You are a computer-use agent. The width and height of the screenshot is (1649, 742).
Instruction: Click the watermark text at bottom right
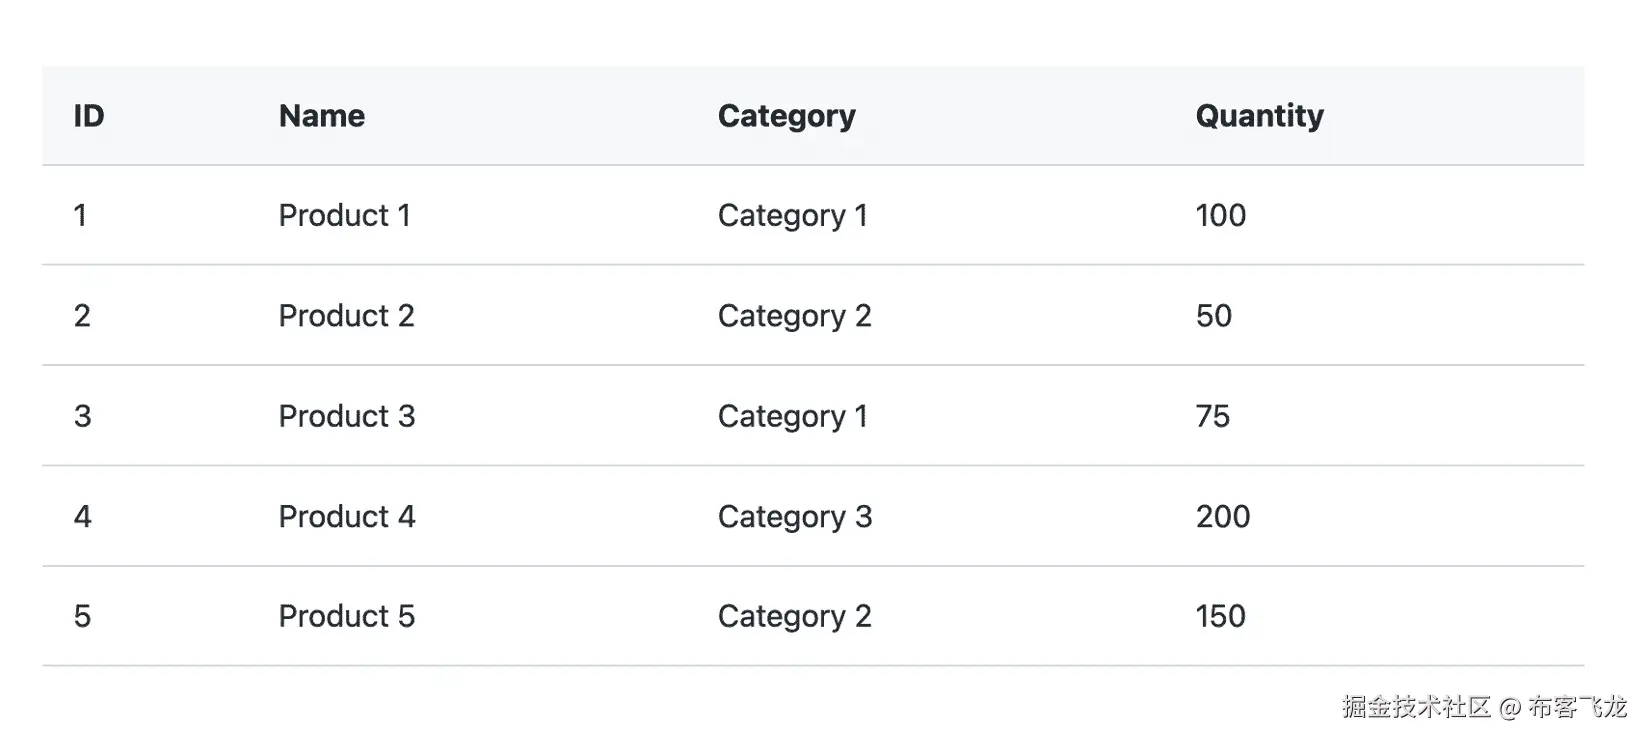click(x=1484, y=707)
